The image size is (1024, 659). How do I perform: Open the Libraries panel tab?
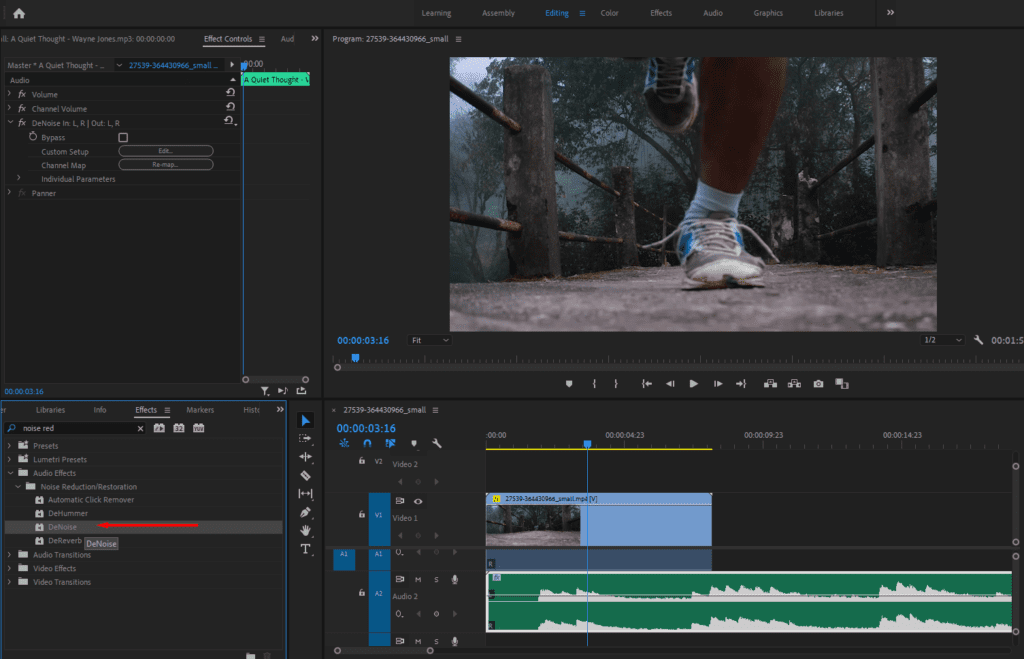coord(50,410)
